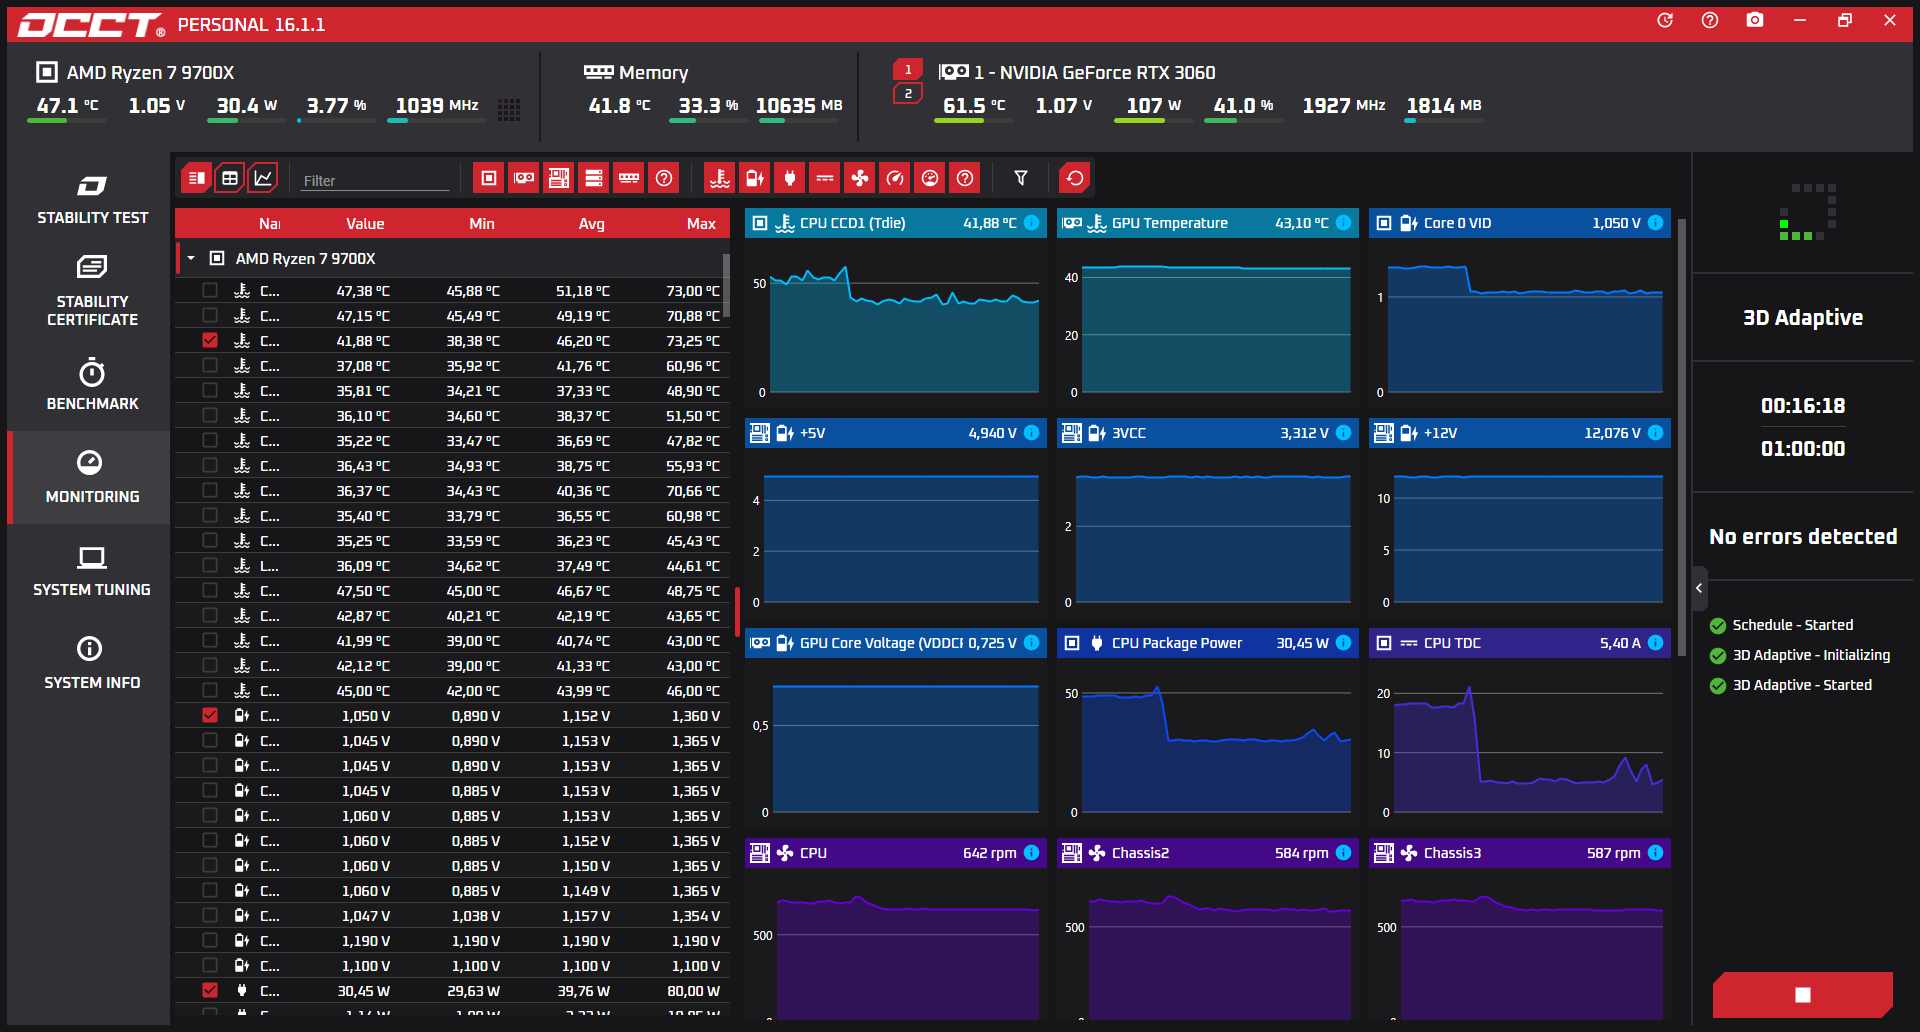Uncheck the 41,88 °C temperature sensor row
The height and width of the screenshot is (1032, 1920).
pyautogui.click(x=210, y=340)
